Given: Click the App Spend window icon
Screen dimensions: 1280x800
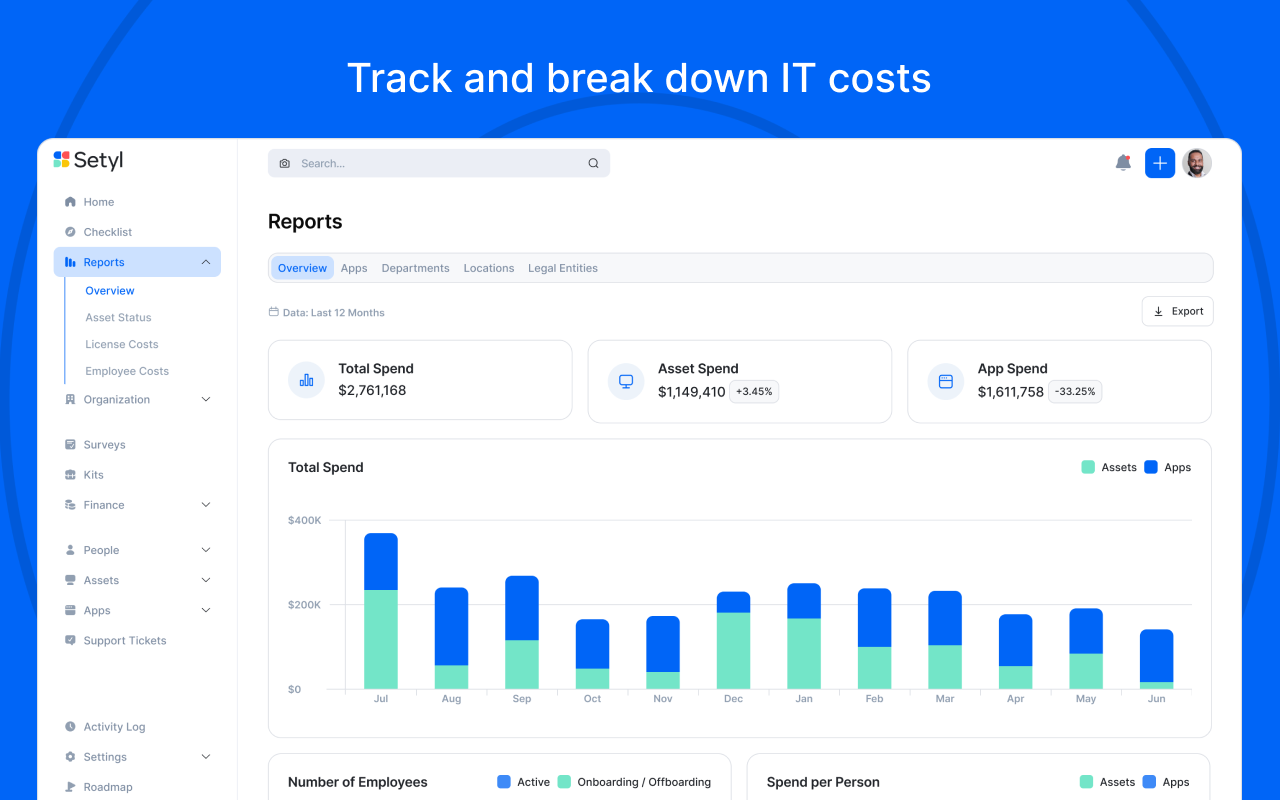Looking at the screenshot, I should tap(946, 380).
